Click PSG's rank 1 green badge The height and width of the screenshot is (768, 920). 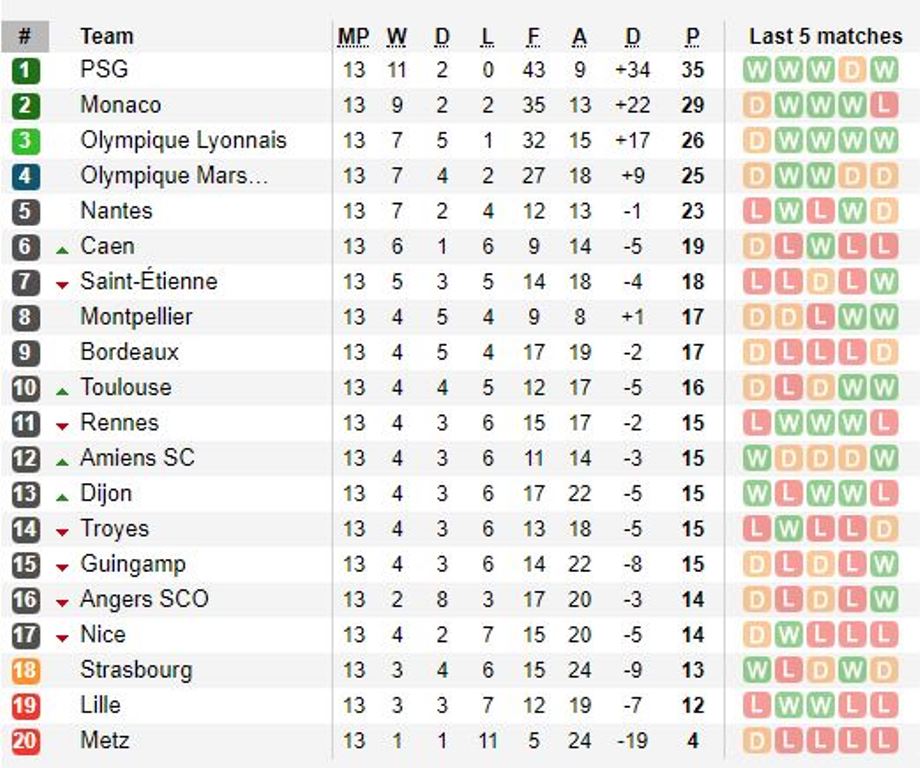click(x=25, y=70)
